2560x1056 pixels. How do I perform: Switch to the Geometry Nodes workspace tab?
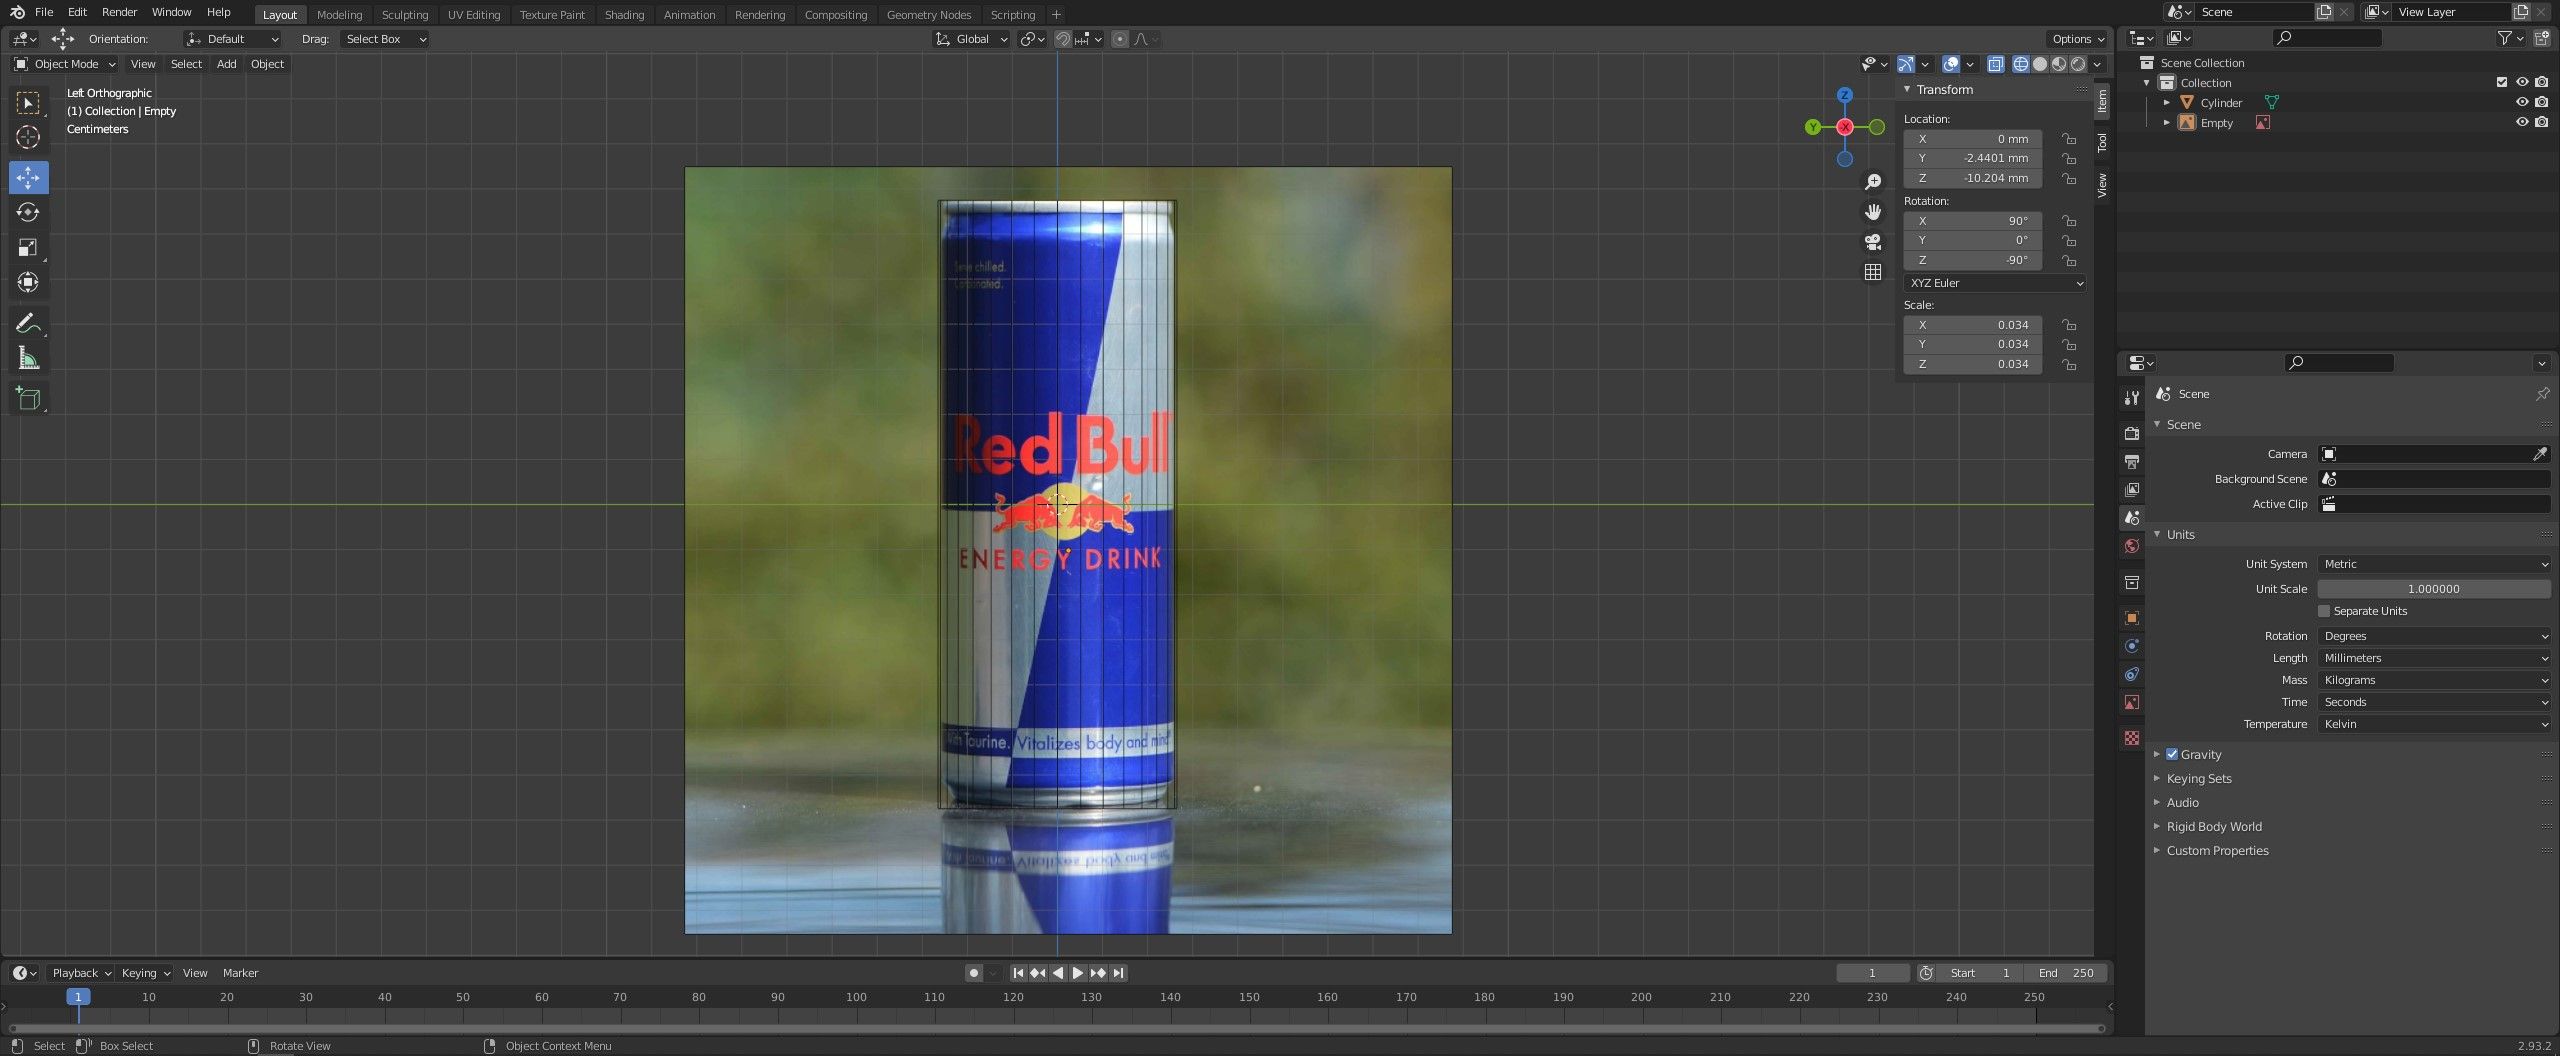pyautogui.click(x=928, y=15)
